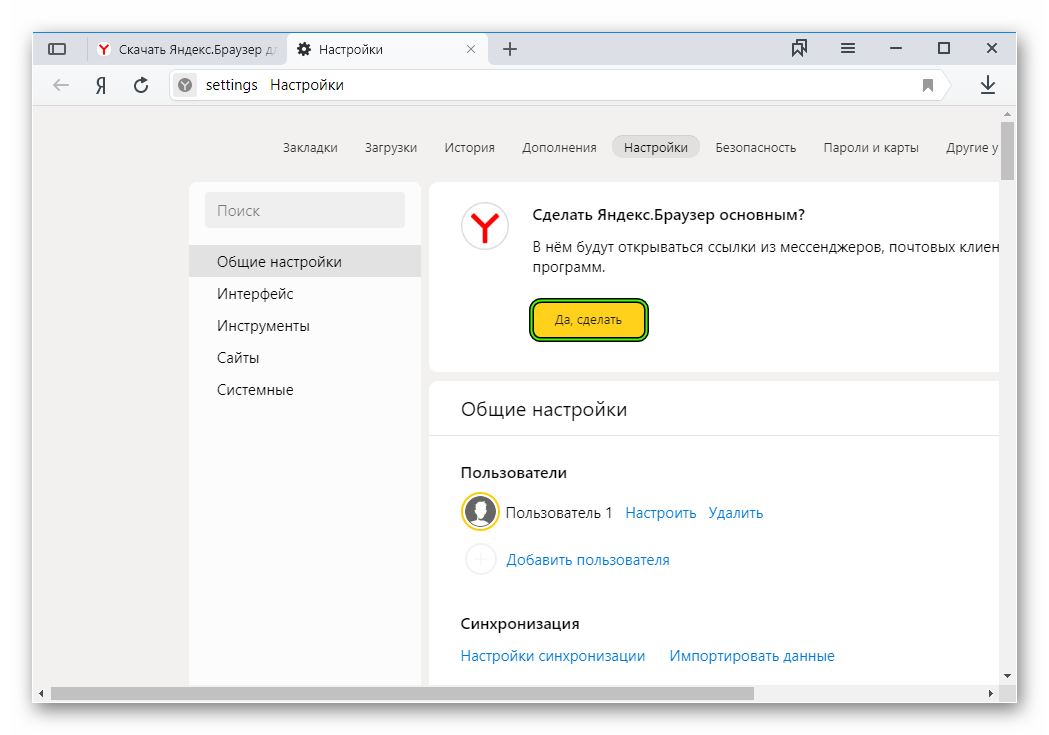Select Интерфейс in sidebar
The width and height of the screenshot is (1049, 735).
(x=305, y=294)
